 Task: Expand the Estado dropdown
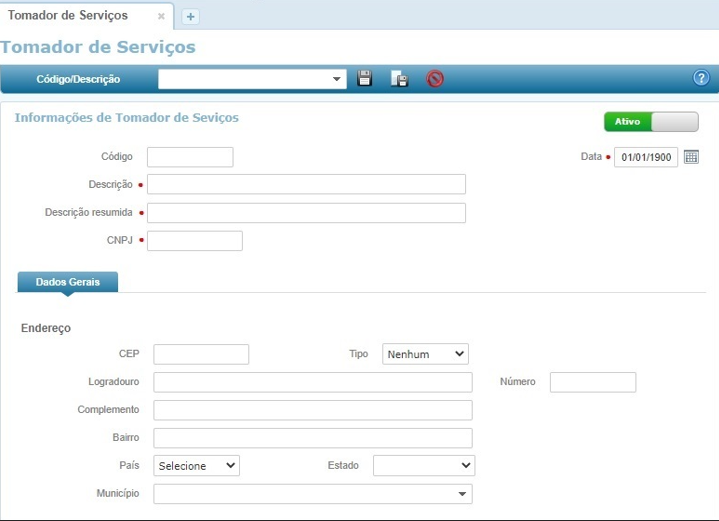pos(423,466)
